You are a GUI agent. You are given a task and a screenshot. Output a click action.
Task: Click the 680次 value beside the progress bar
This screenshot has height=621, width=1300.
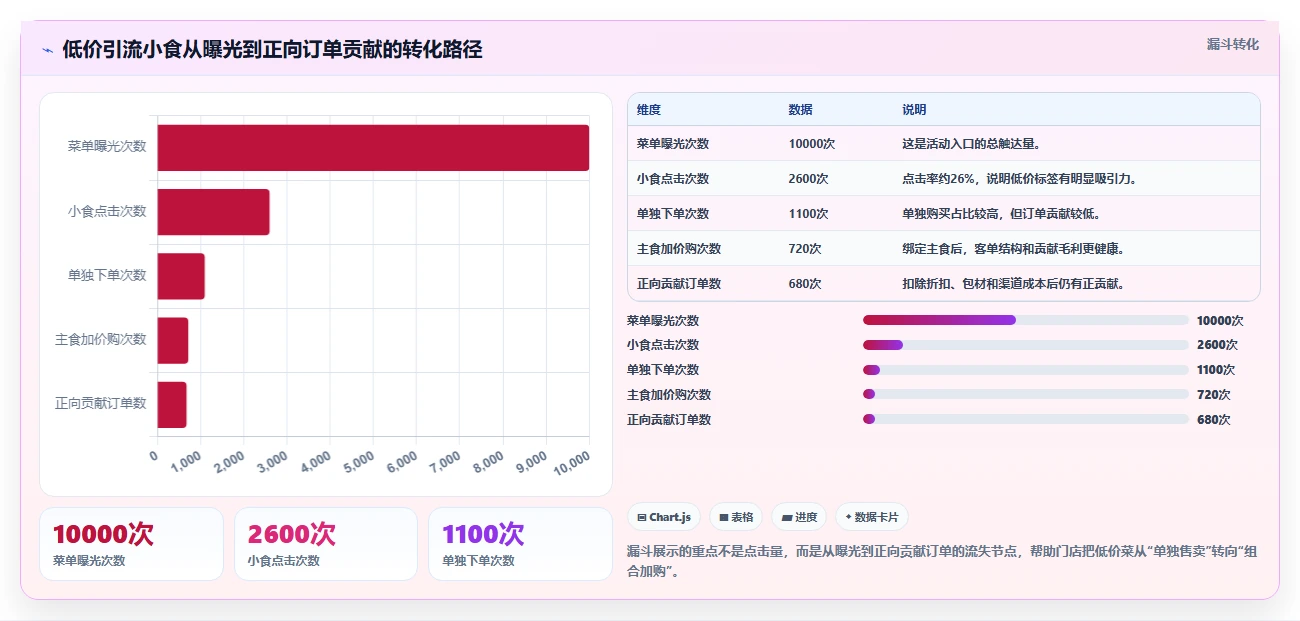[1214, 420]
